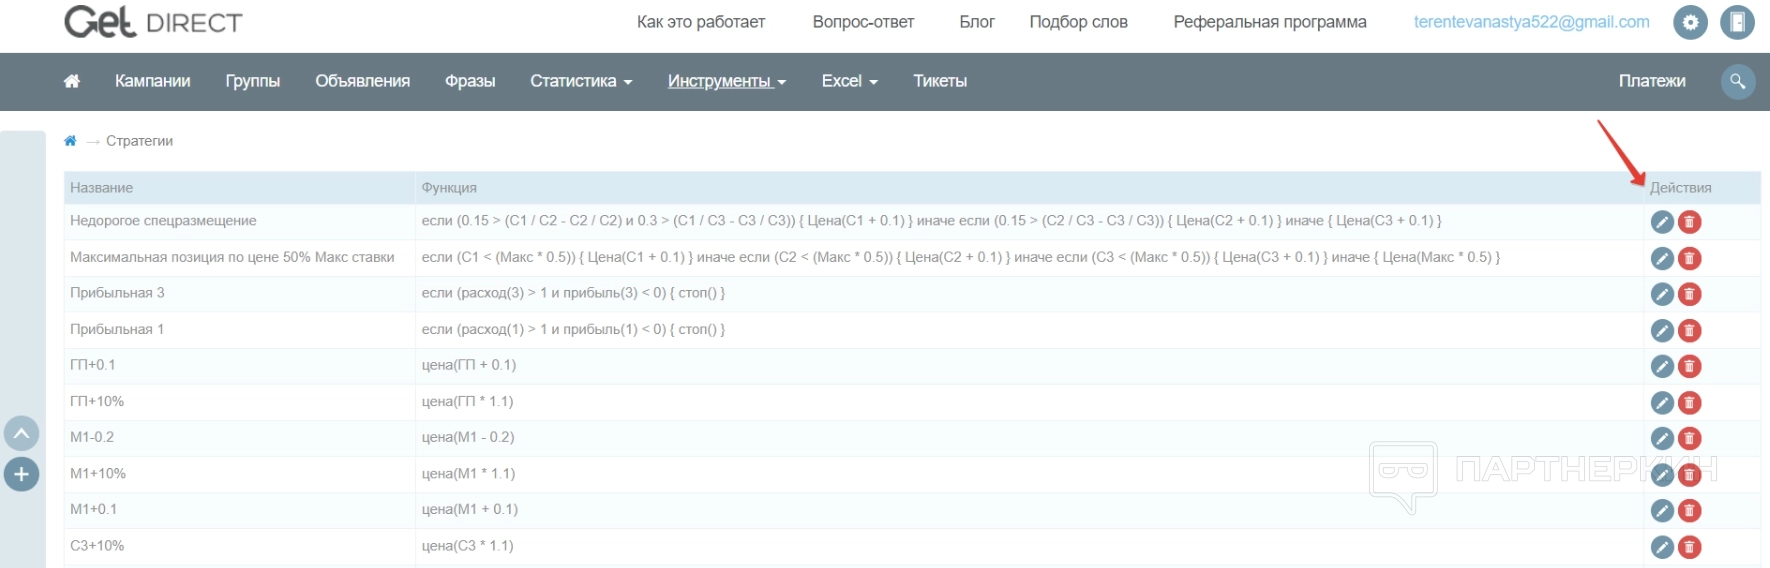This screenshot has height=568, width=1770.
Task: Delete the Прибыльная 3 strategy
Action: pyautogui.click(x=1689, y=294)
